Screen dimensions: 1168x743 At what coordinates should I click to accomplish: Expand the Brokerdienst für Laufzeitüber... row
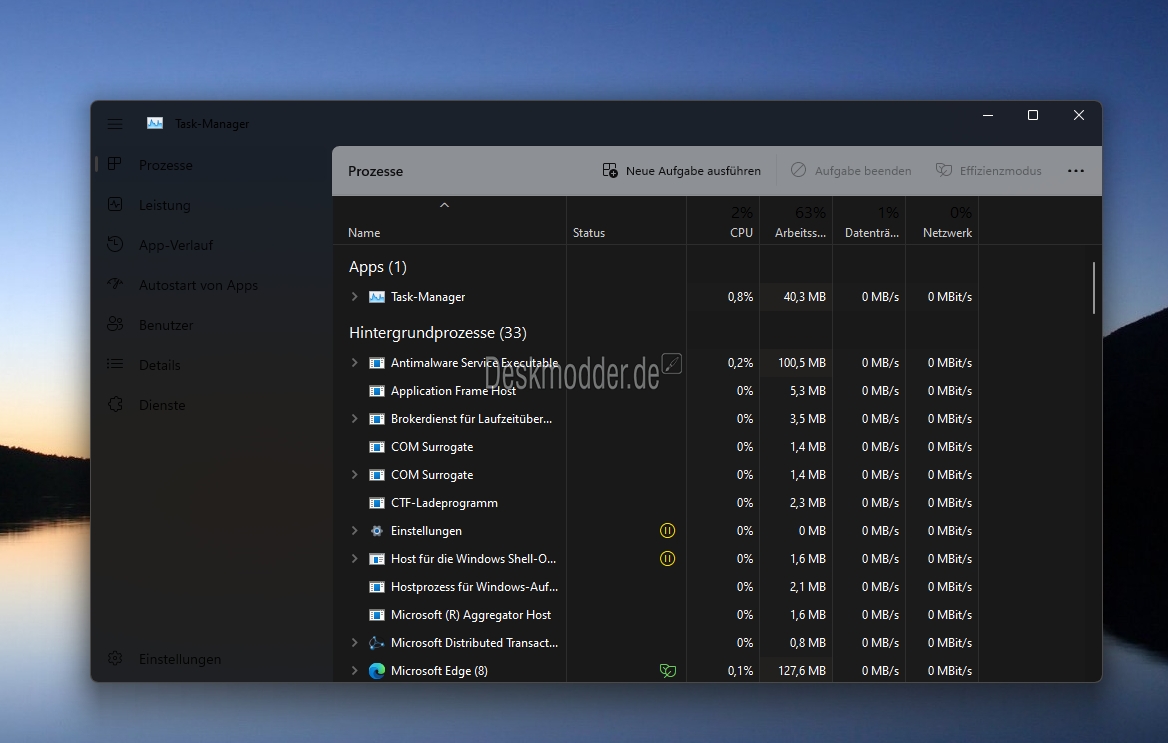coord(355,419)
